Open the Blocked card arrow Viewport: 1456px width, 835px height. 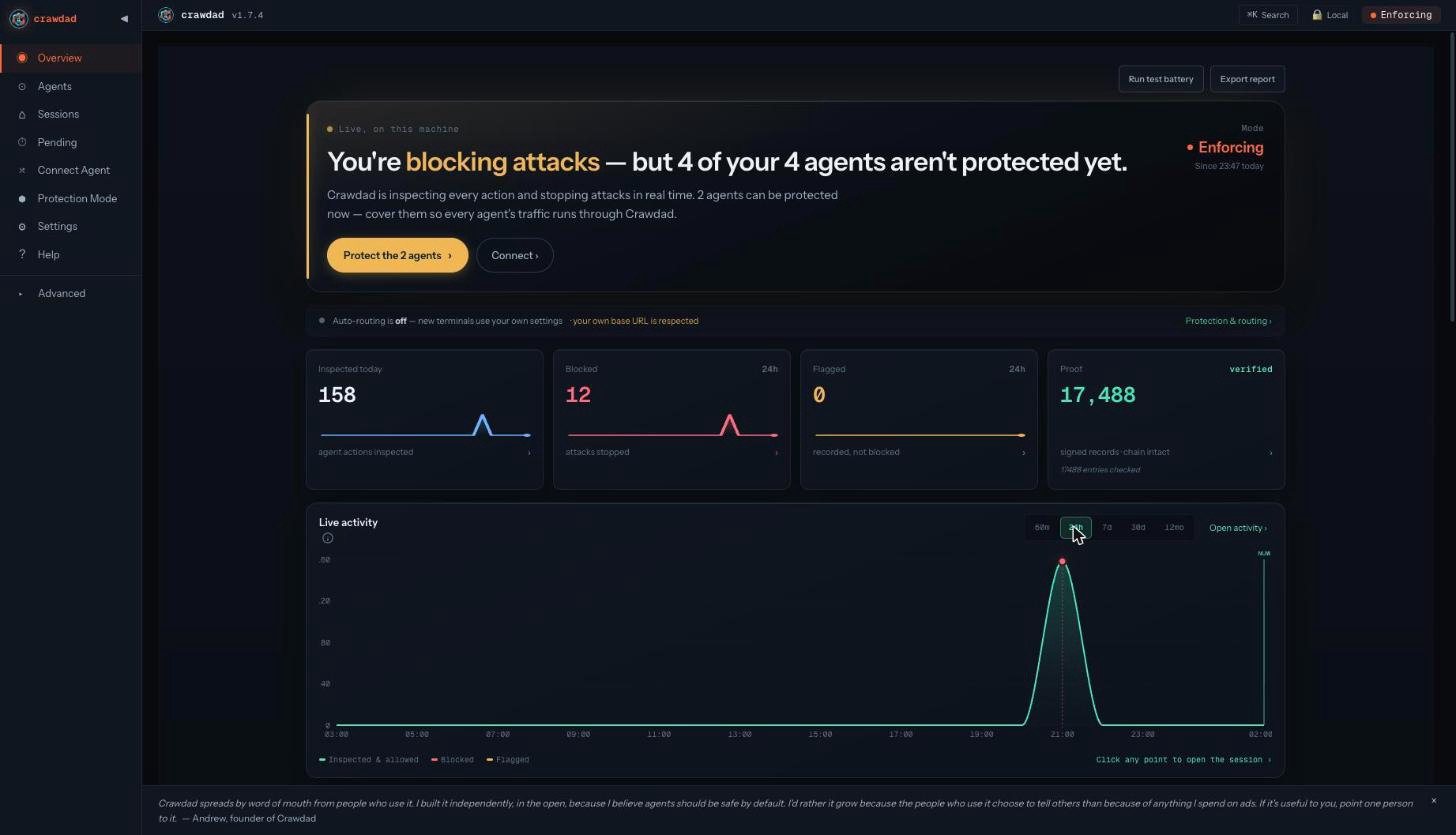pos(776,453)
